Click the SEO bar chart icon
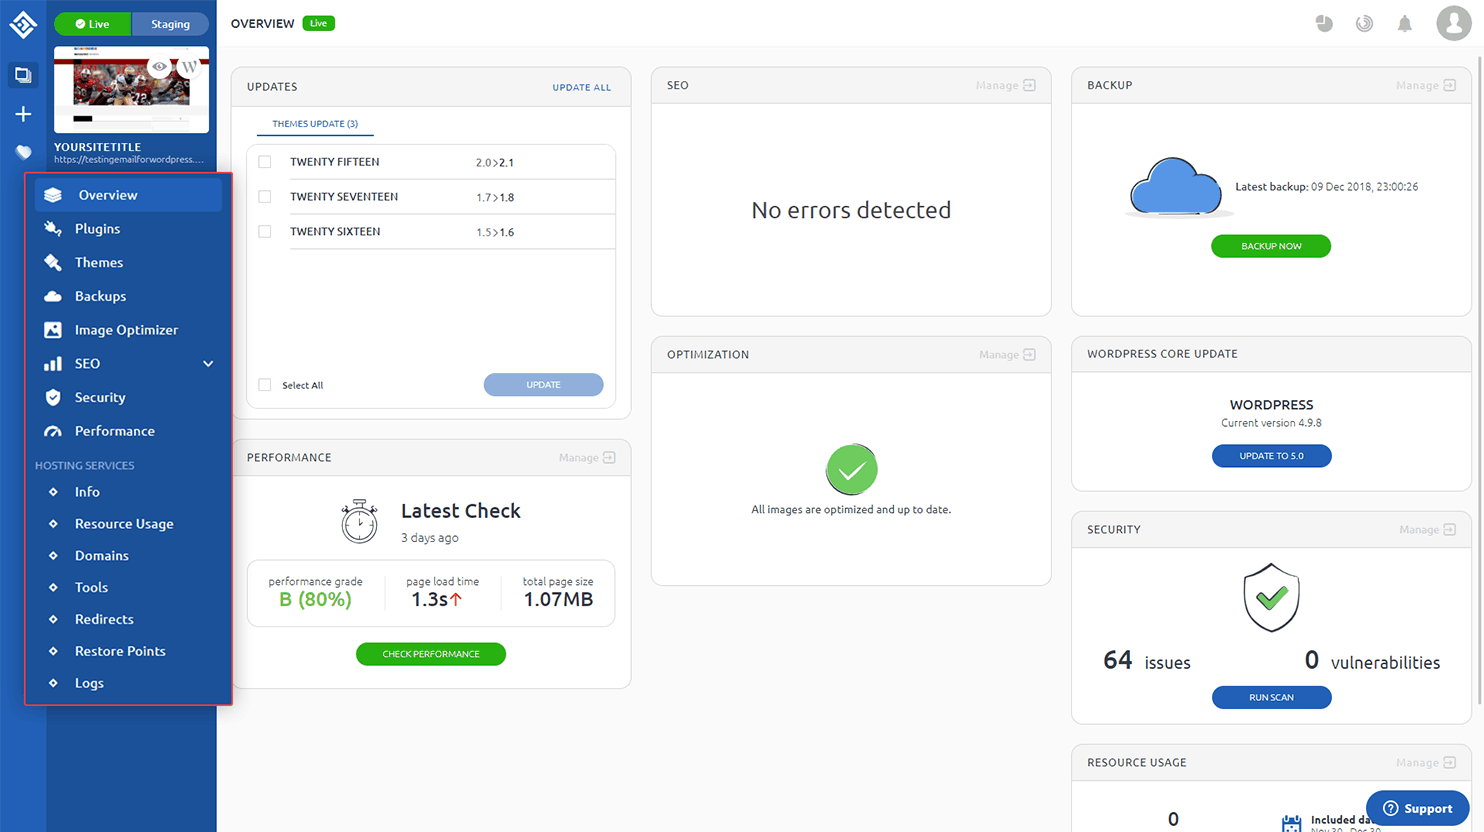 pos(53,364)
